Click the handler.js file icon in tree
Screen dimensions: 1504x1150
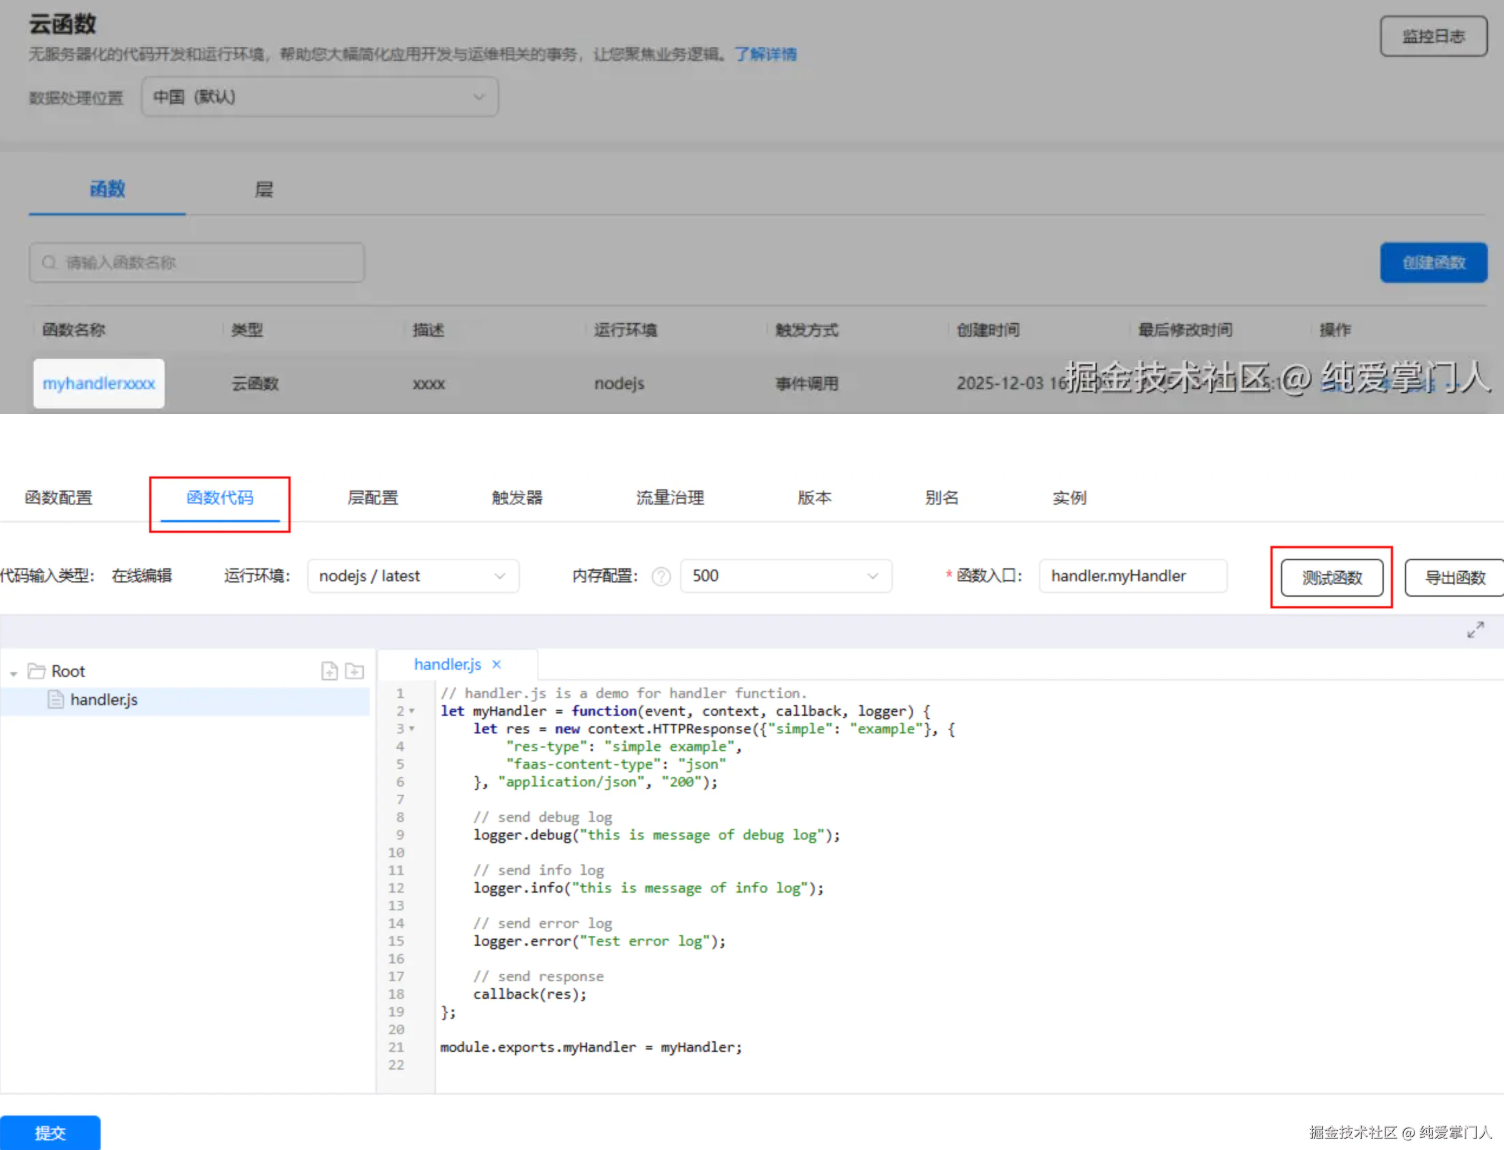point(56,699)
